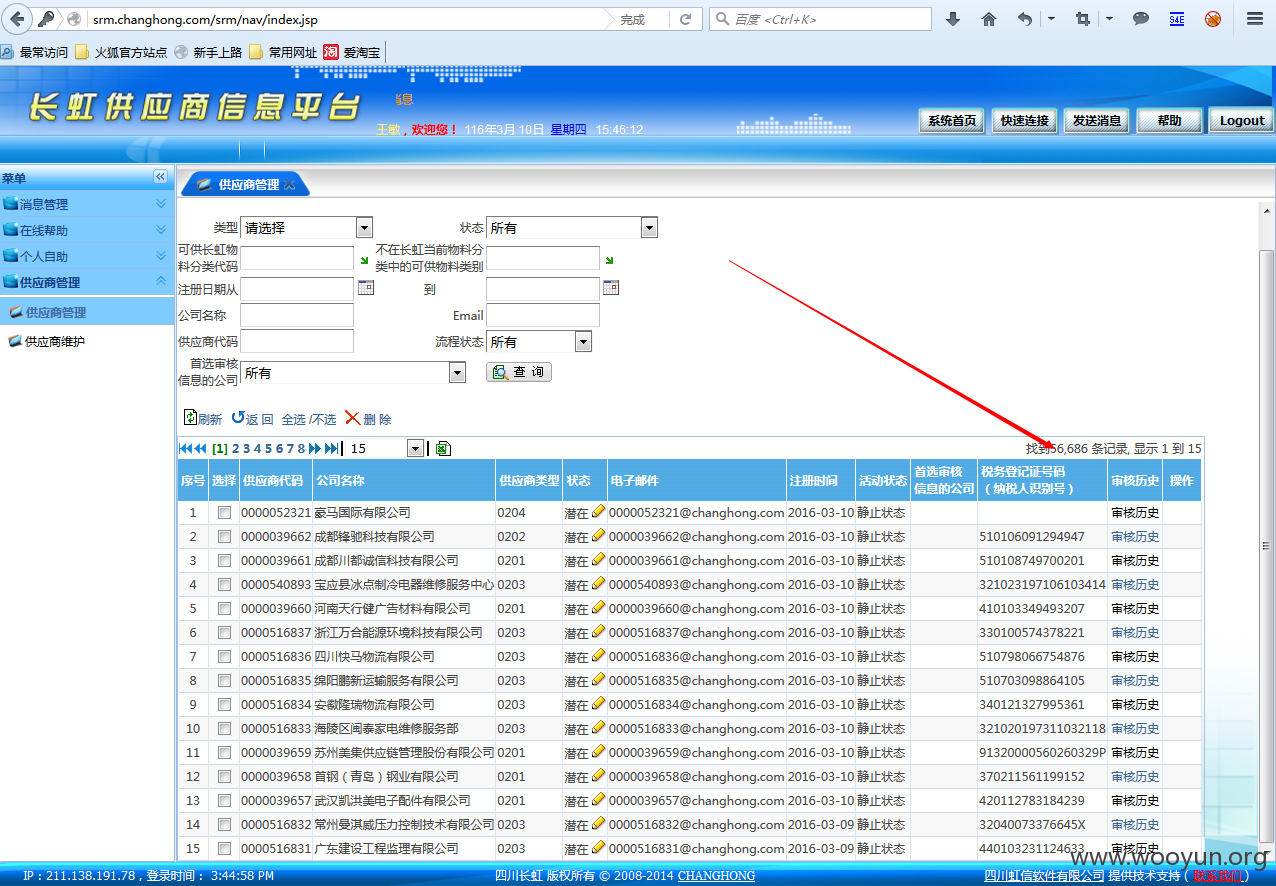Expand the 消息管理 menu section
This screenshot has height=886, width=1276.
click(x=87, y=204)
